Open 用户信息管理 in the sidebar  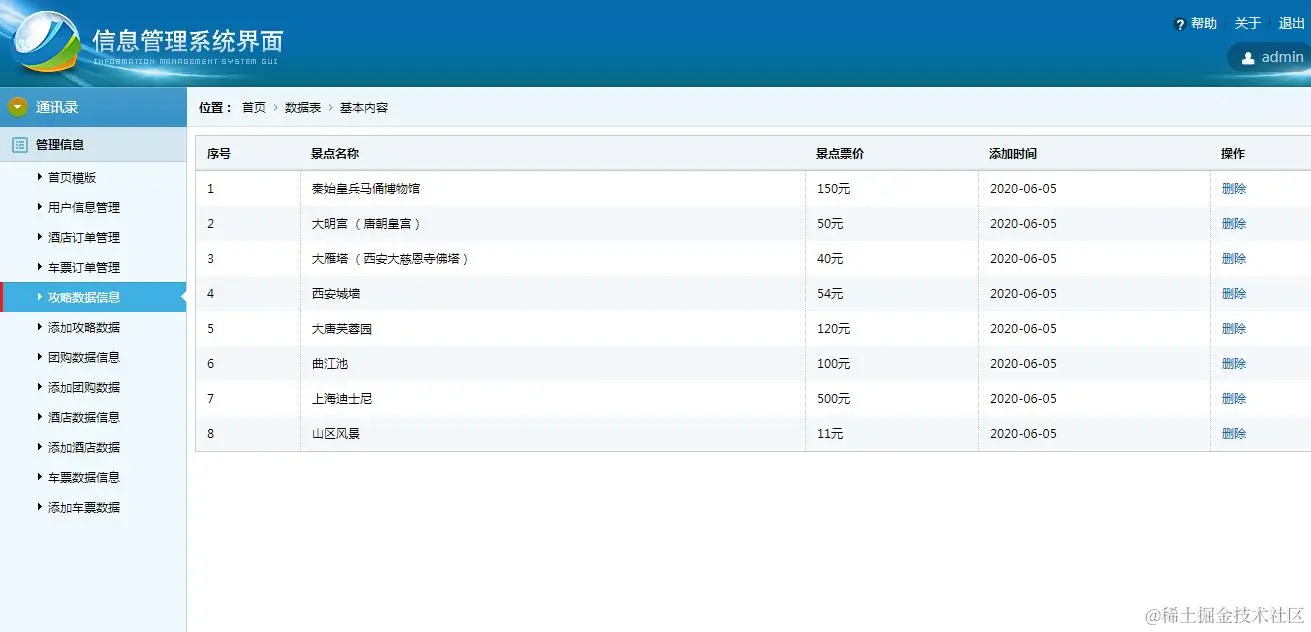coord(84,207)
